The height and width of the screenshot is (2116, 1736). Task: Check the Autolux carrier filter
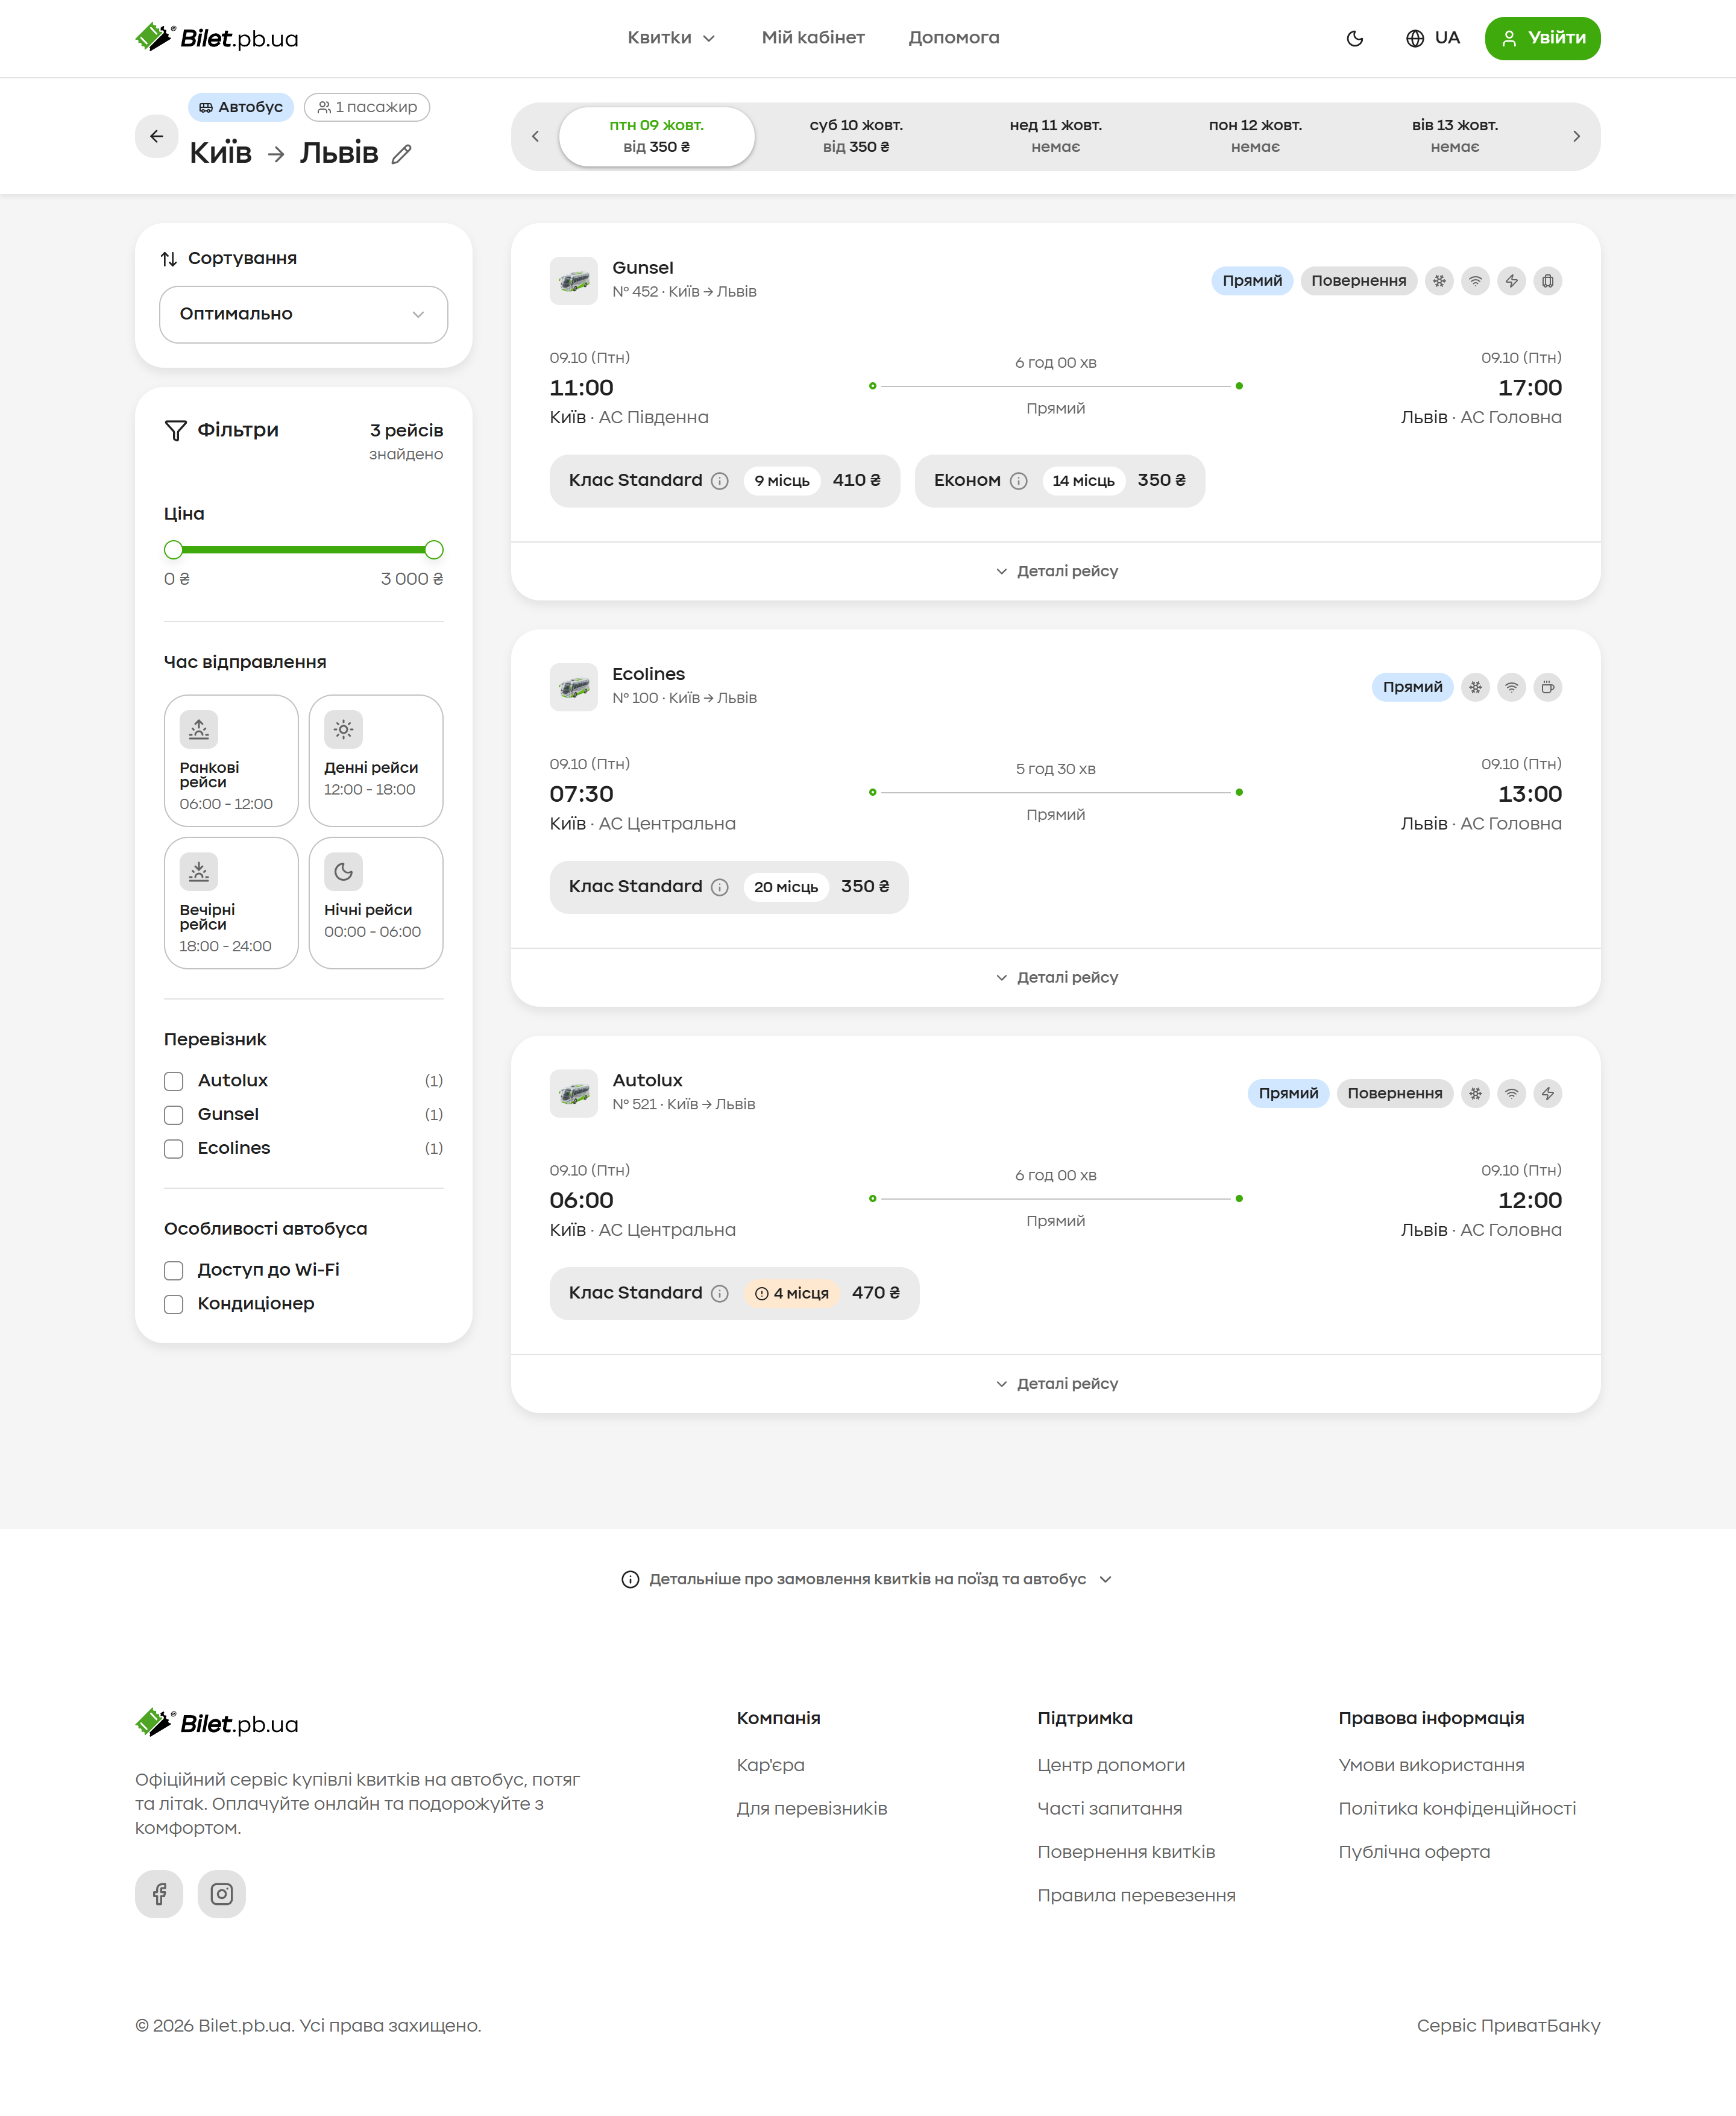pyautogui.click(x=174, y=1081)
